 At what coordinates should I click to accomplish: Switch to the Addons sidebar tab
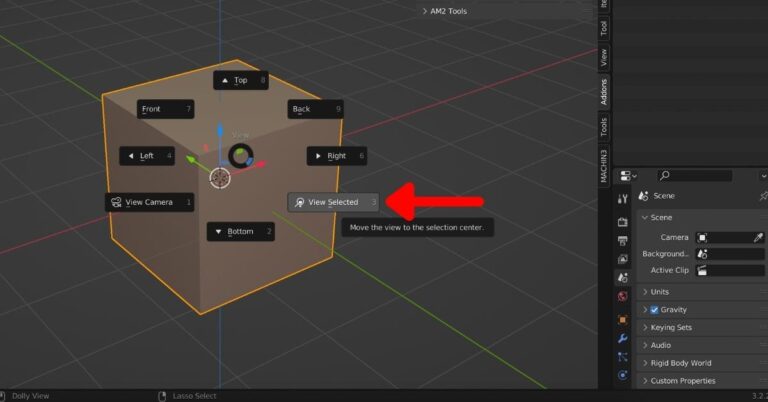604,91
